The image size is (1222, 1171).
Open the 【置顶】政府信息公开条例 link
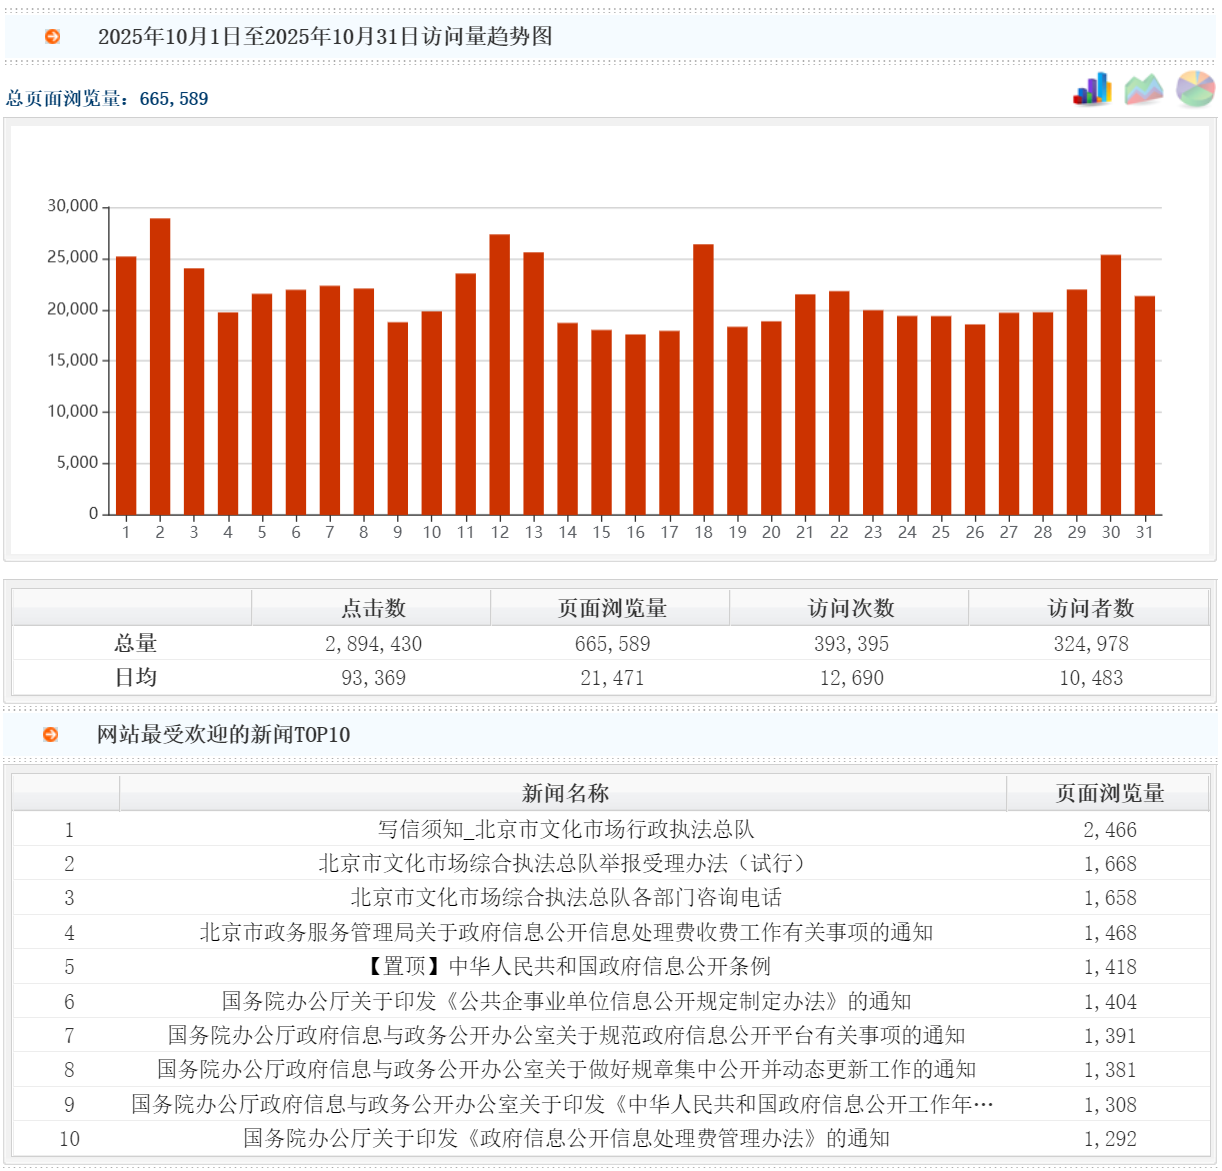click(563, 967)
